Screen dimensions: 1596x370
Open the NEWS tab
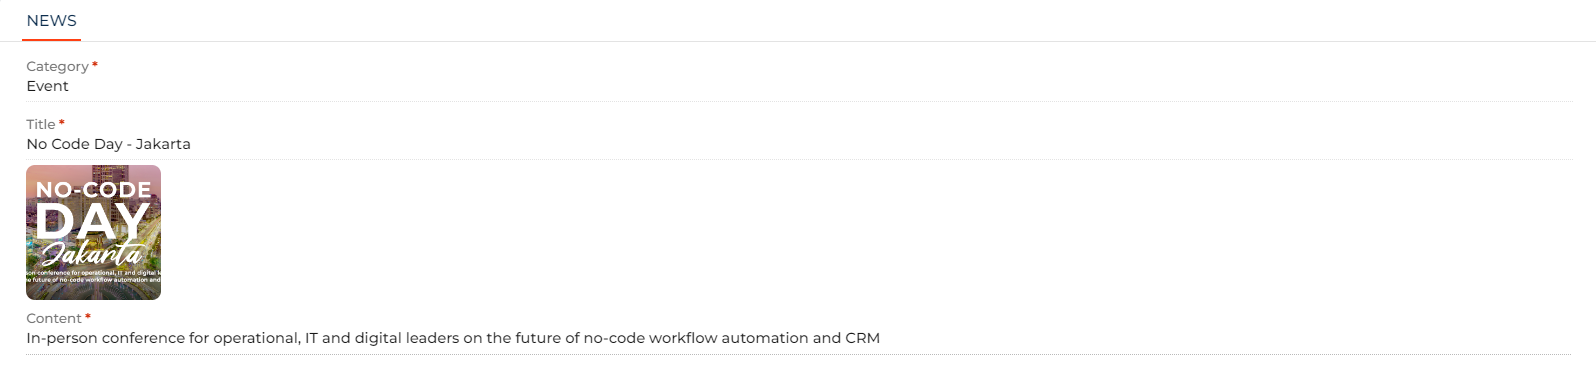point(51,20)
